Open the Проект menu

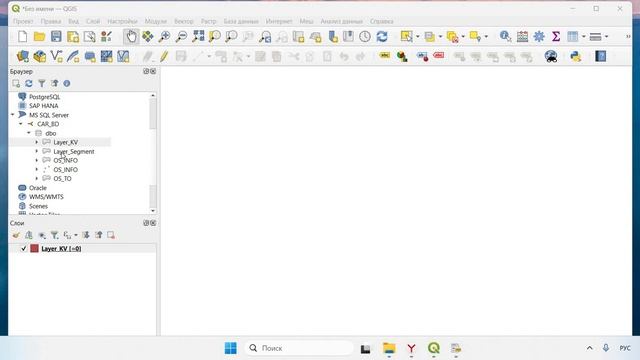pos(23,21)
